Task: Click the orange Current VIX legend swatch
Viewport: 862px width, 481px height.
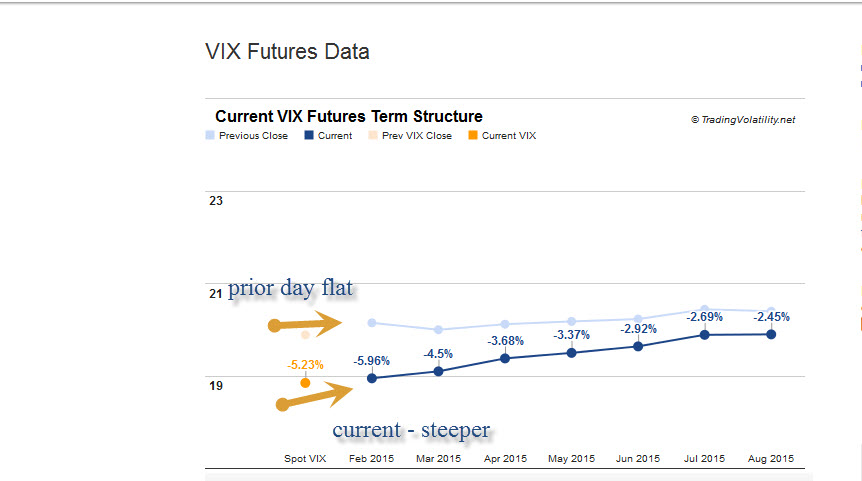Action: point(473,135)
